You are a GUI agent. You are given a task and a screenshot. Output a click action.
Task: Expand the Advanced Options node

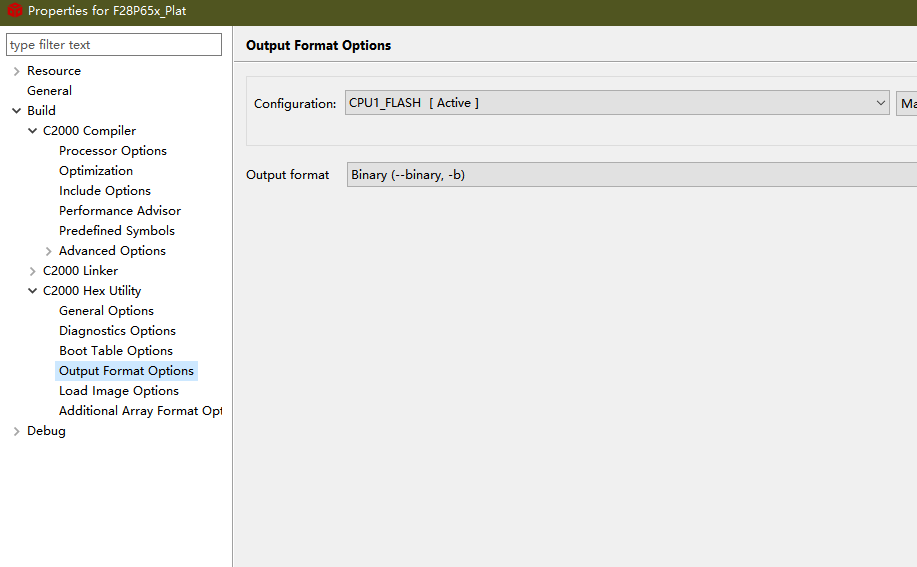(49, 251)
